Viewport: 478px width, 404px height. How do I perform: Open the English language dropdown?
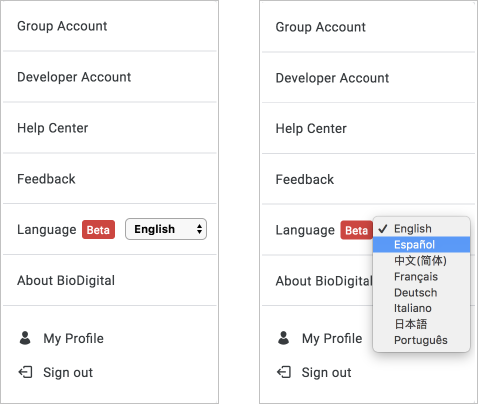click(x=166, y=229)
